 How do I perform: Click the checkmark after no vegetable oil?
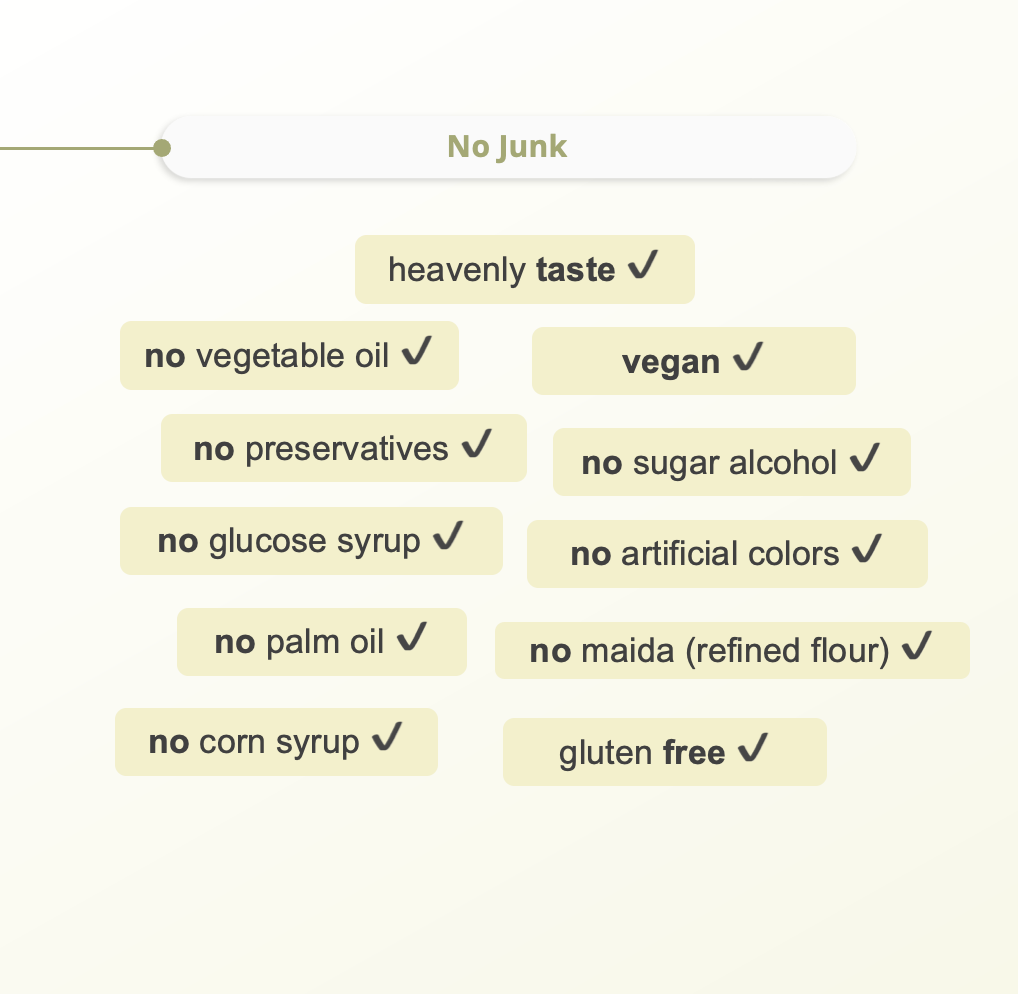pyautogui.click(x=417, y=352)
